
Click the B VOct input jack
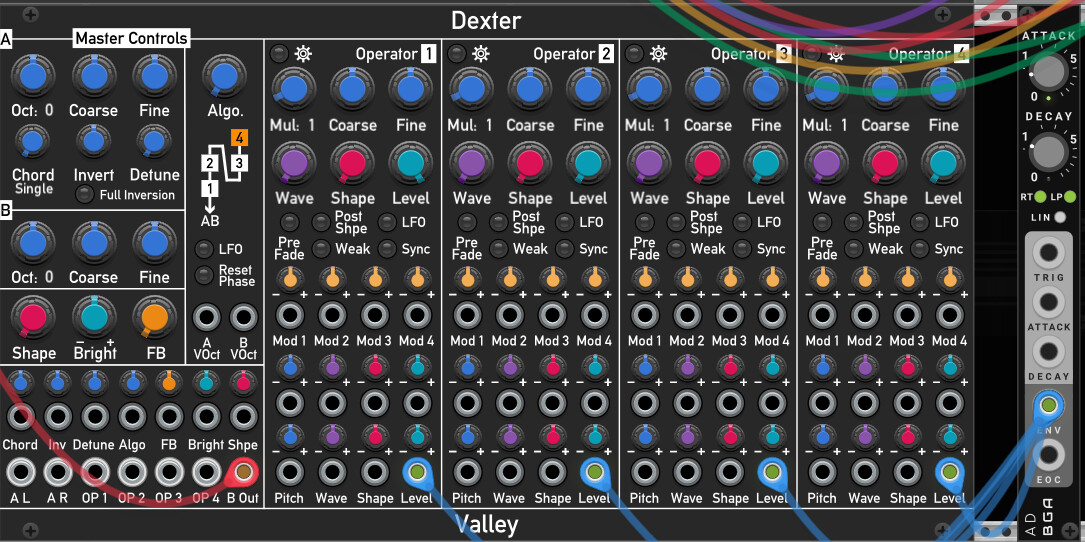(x=243, y=318)
